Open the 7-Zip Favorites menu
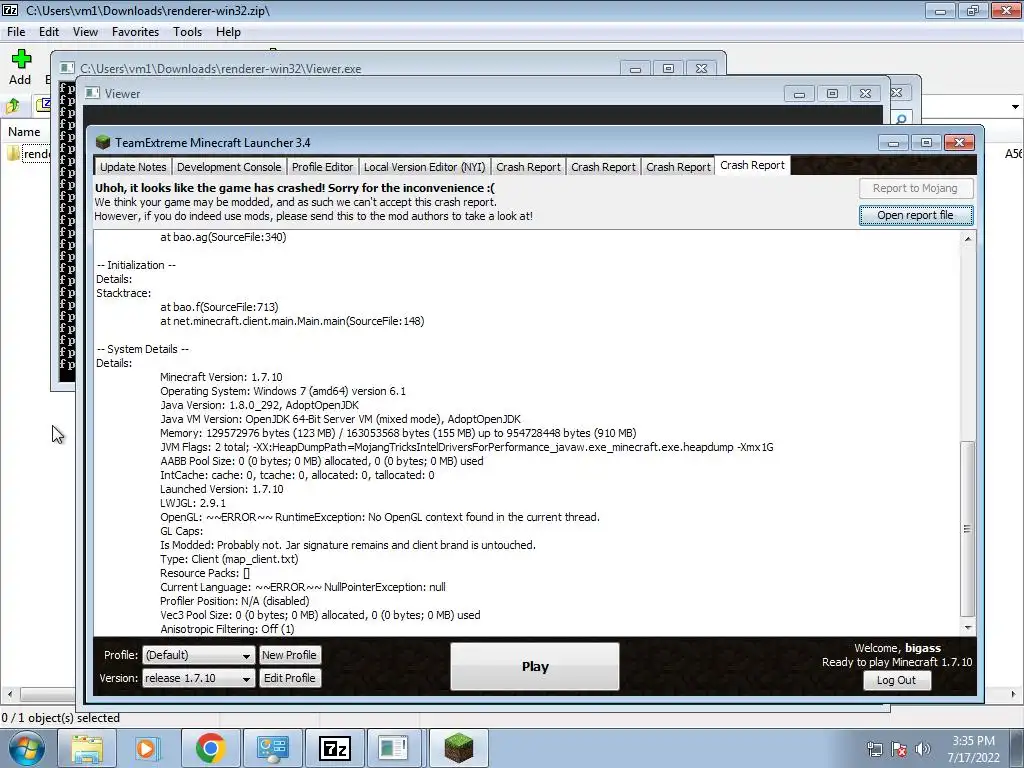This screenshot has height=768, width=1024. [135, 32]
